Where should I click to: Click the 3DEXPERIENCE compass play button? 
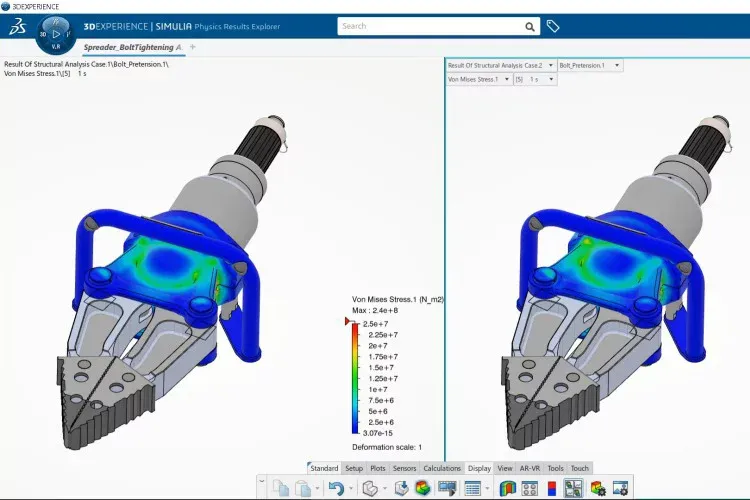click(x=56, y=33)
